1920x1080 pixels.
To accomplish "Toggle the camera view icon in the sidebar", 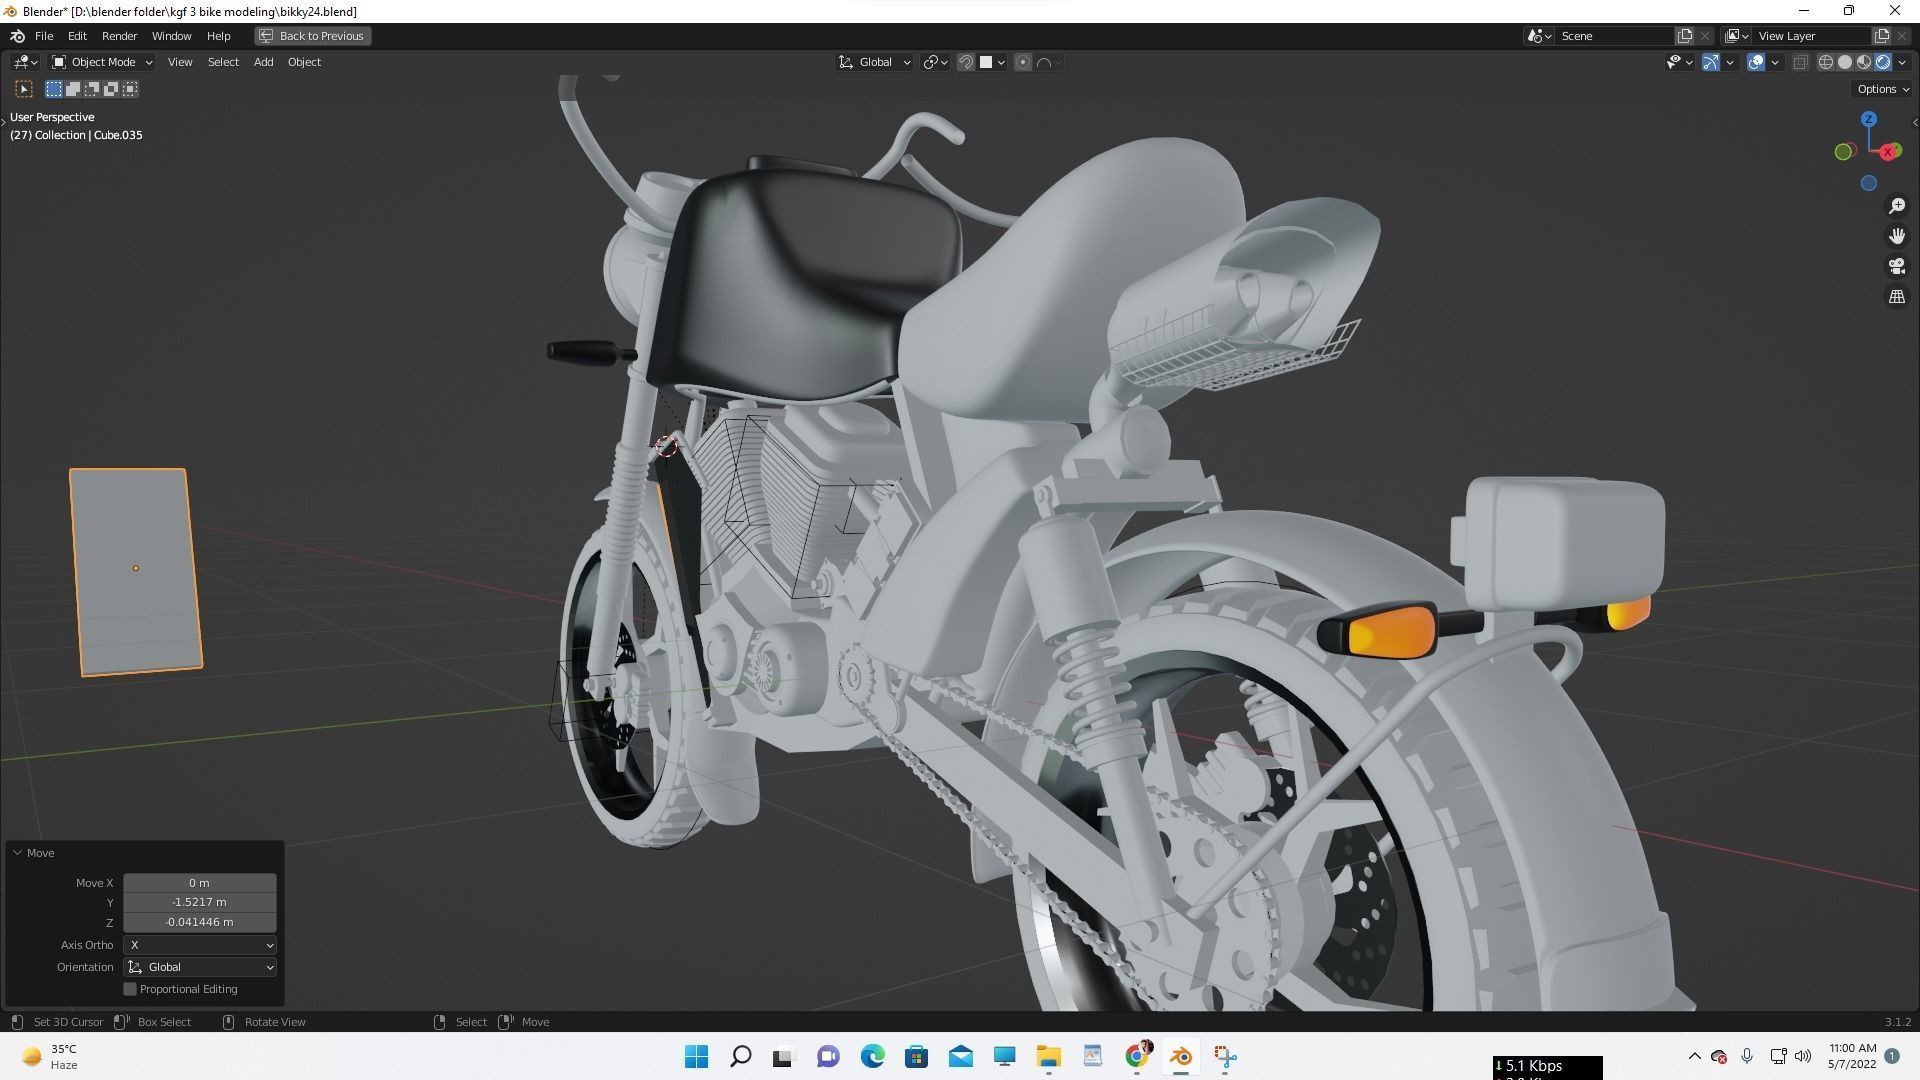I will 1897,266.
